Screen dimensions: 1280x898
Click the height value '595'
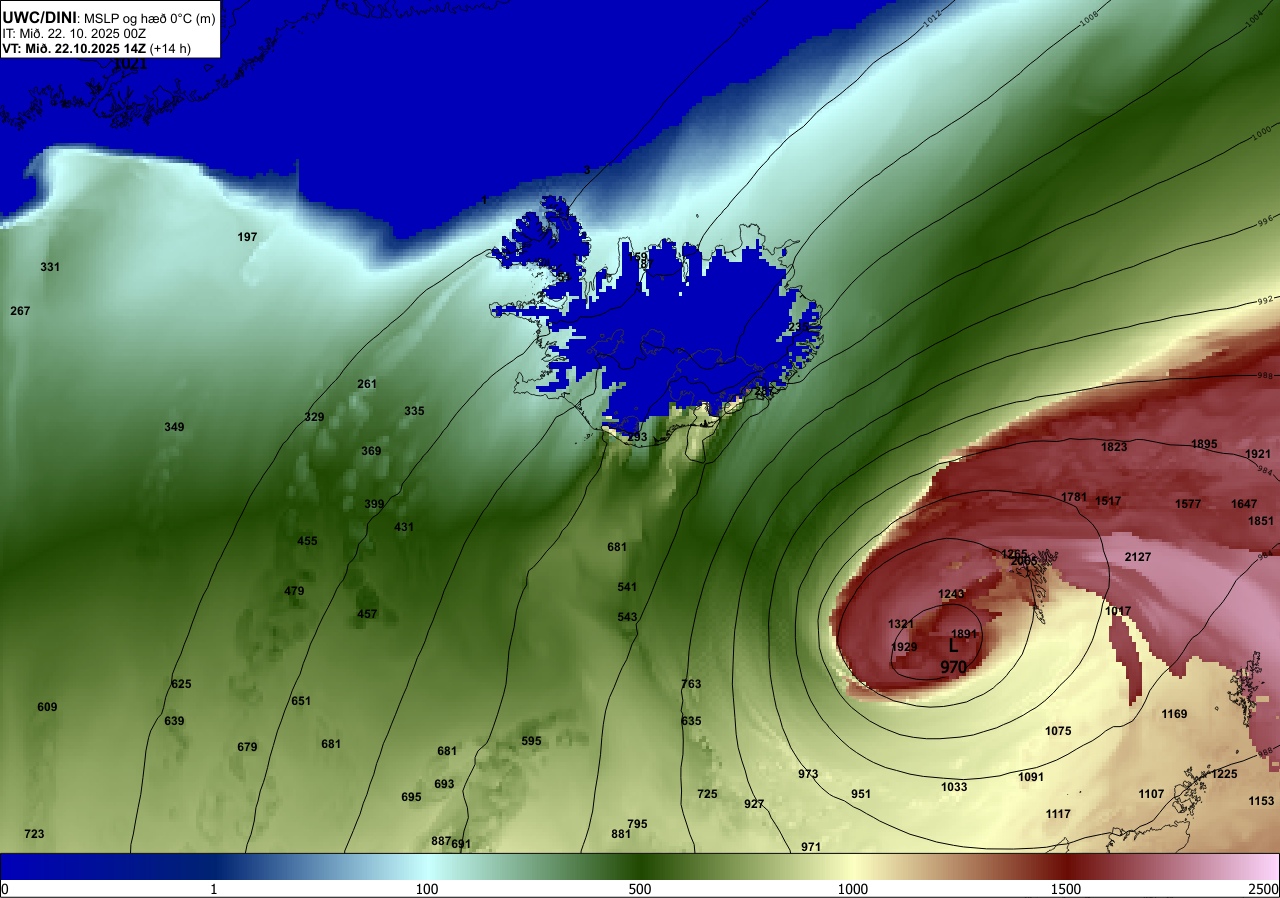531,741
